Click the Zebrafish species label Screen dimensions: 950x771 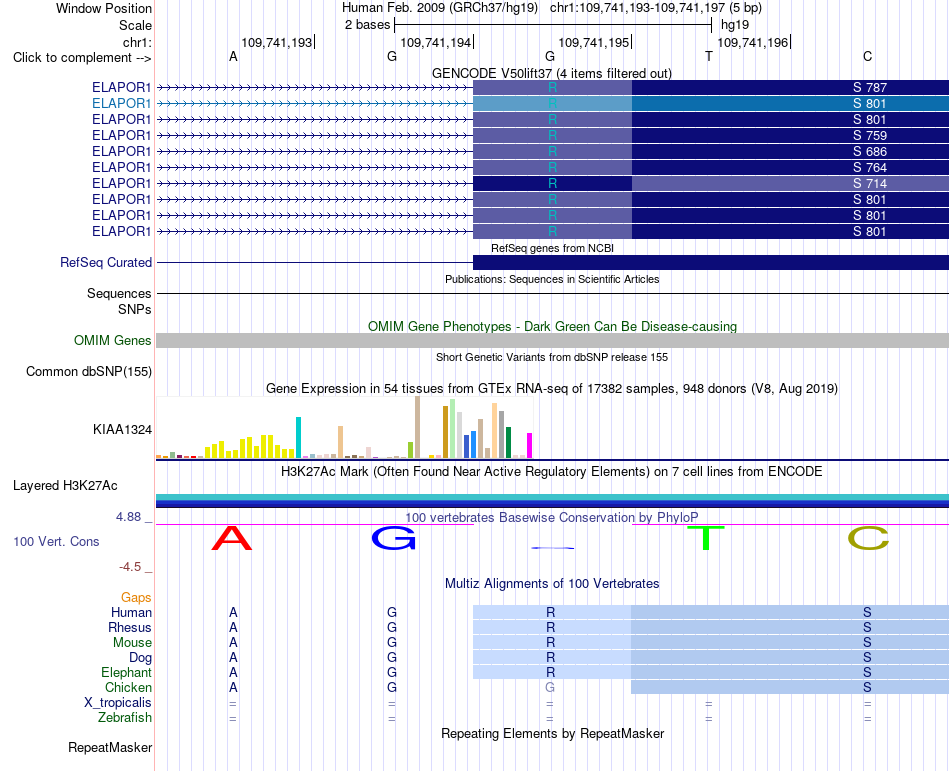(125, 718)
